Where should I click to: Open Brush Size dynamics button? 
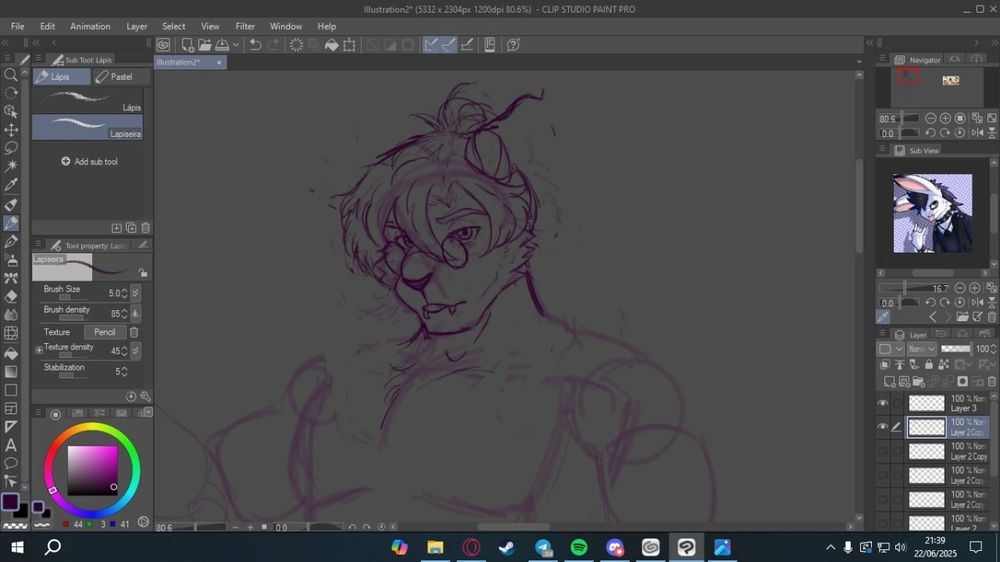[x=135, y=293]
